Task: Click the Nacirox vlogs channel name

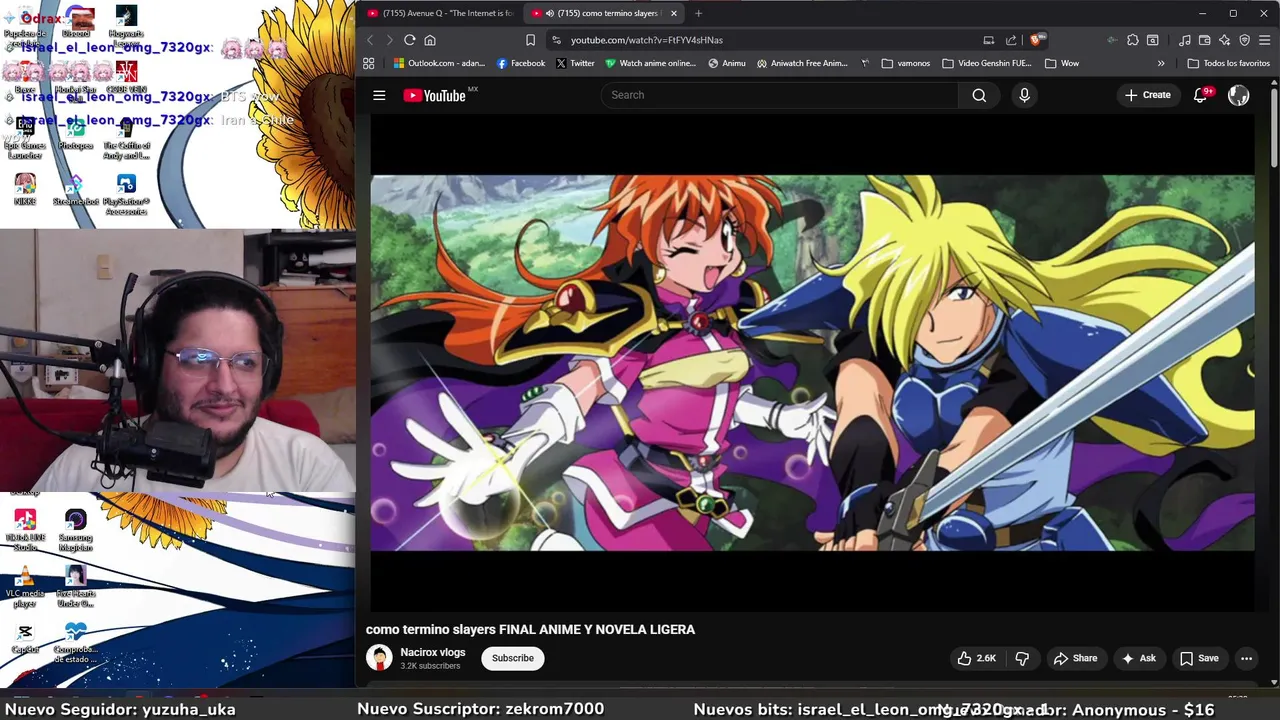Action: (432, 652)
